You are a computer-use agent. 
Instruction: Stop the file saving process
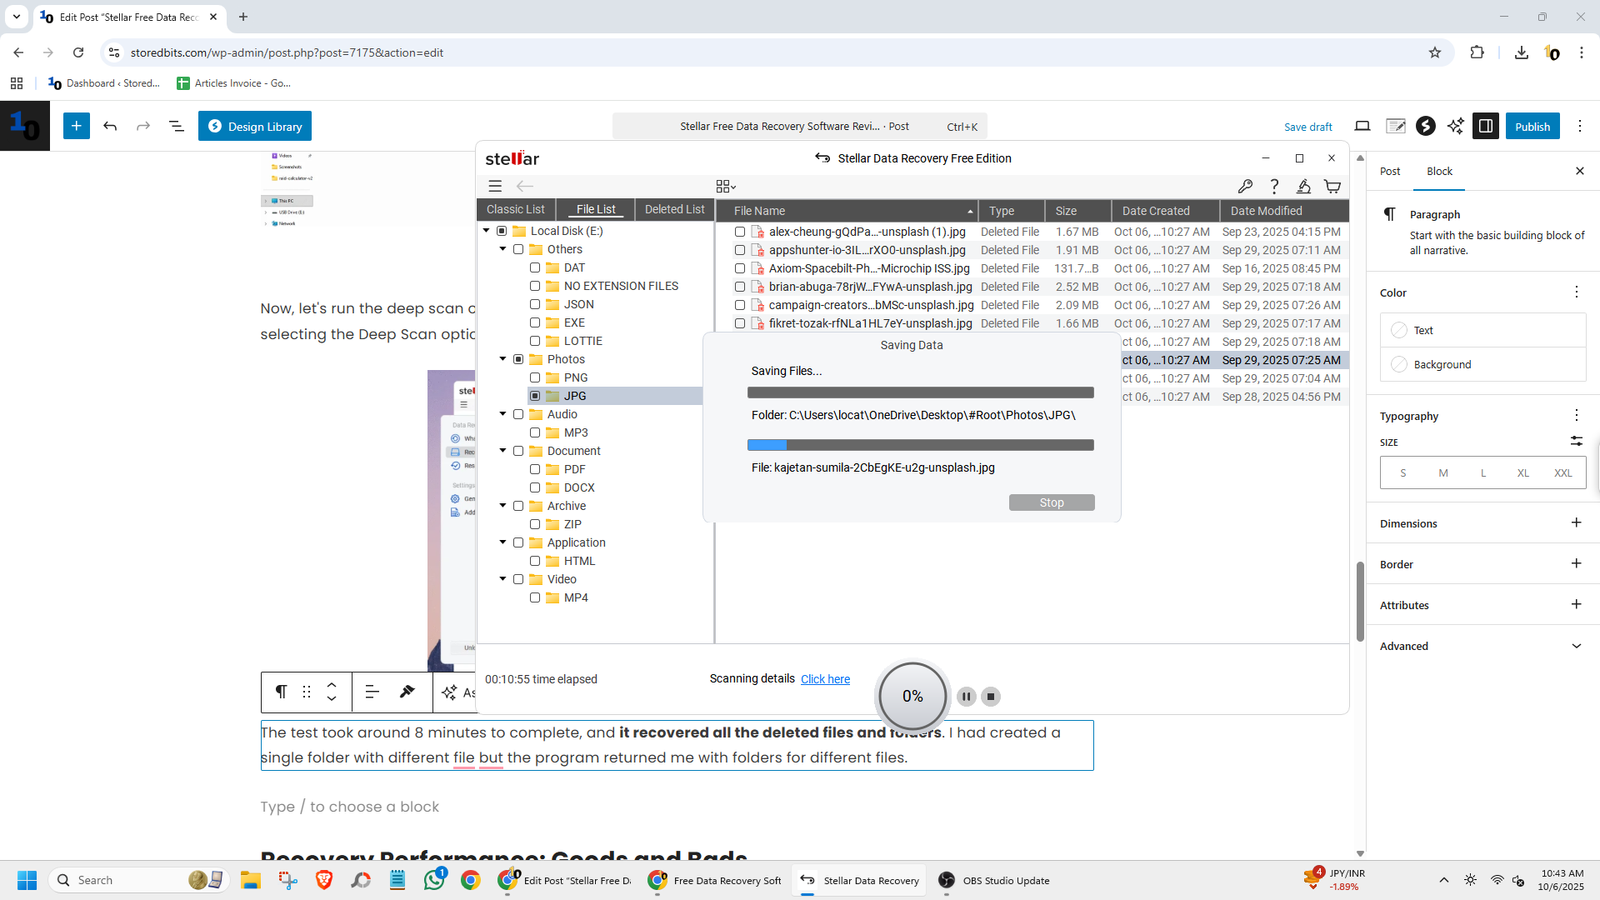tap(1051, 503)
